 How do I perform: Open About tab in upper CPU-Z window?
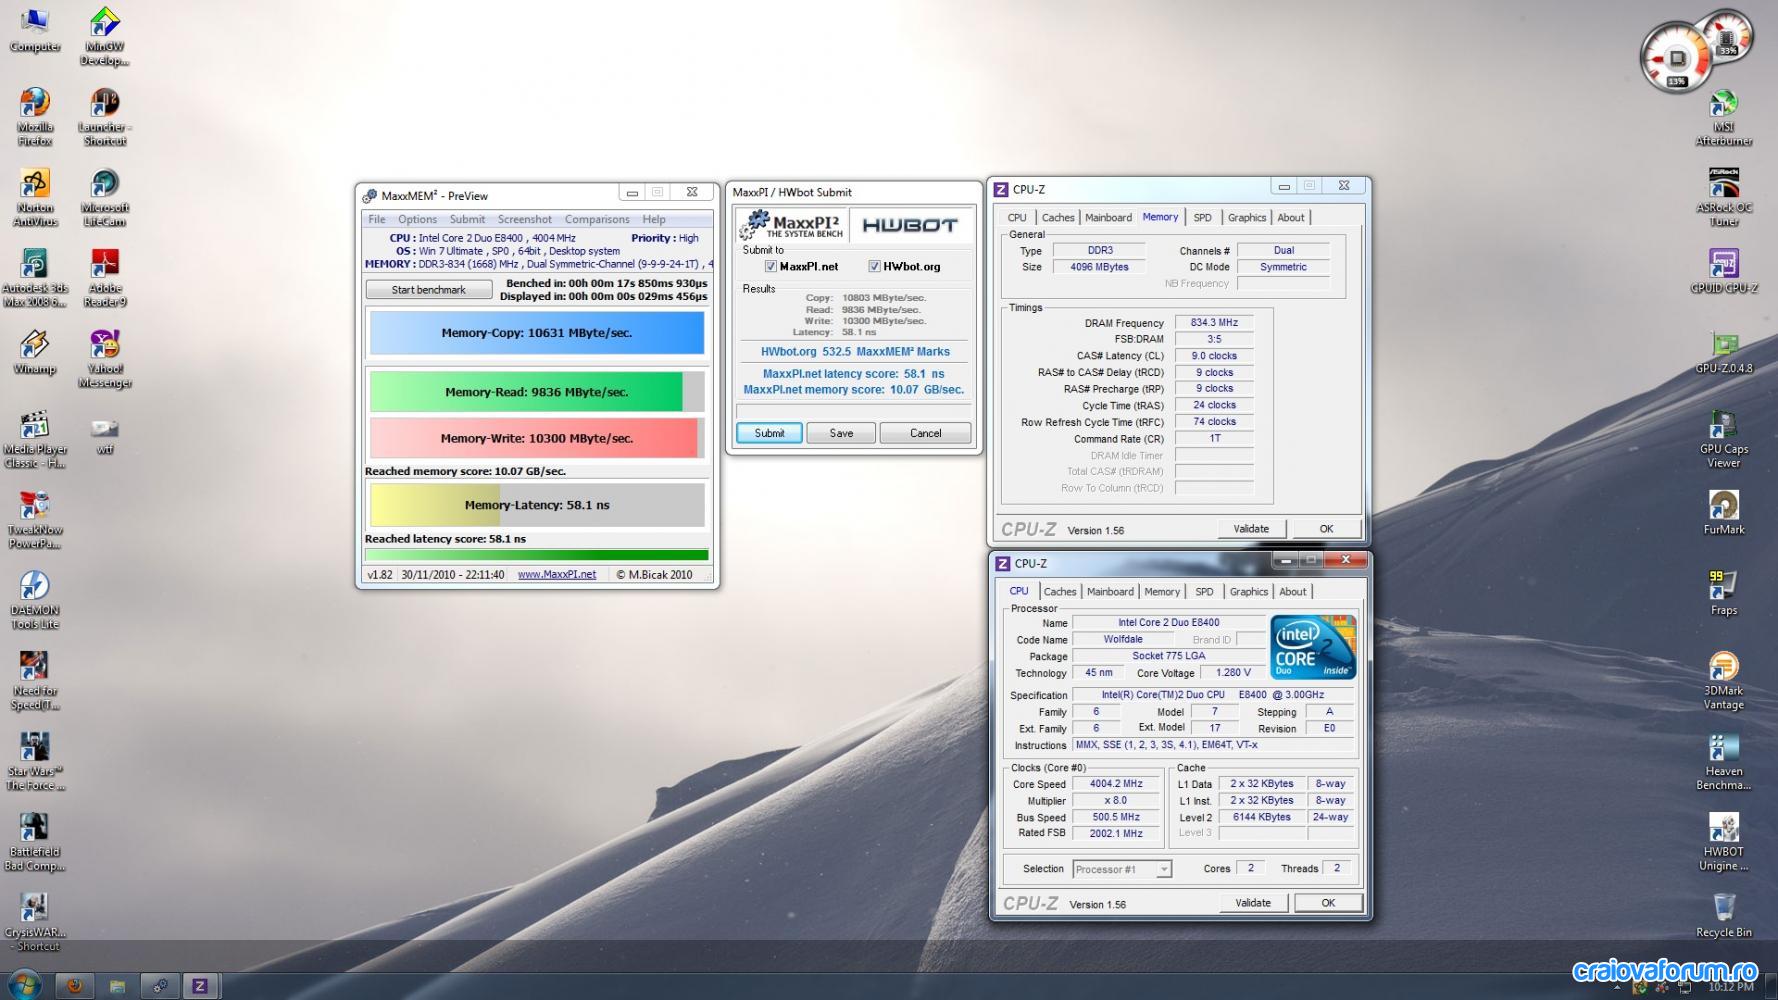click(x=1291, y=217)
